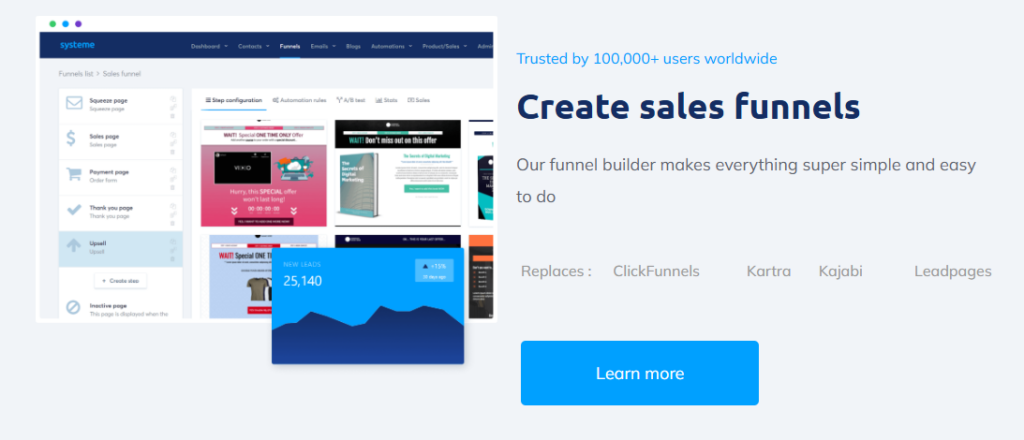Switch to the Stats tab
1024x440 pixels.
[387, 101]
